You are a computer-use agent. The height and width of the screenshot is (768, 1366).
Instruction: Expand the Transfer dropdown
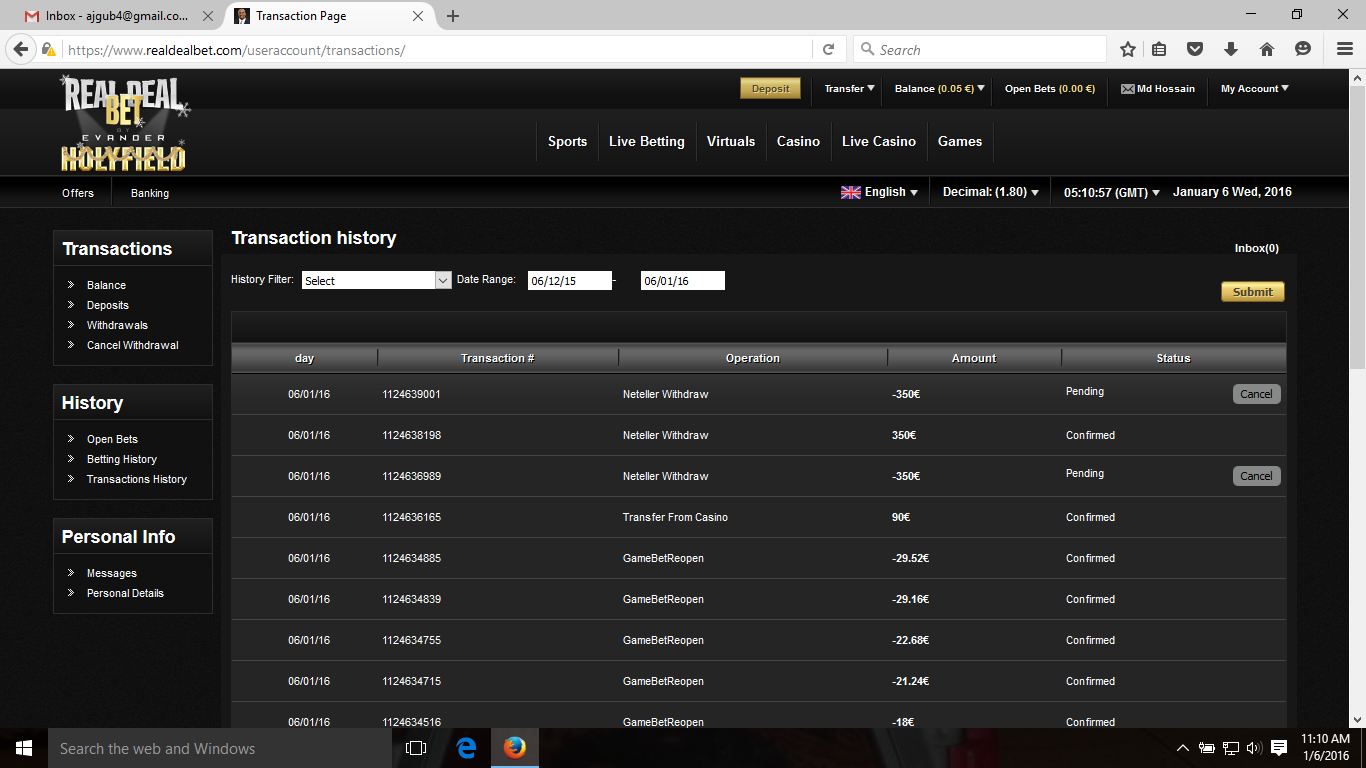849,89
